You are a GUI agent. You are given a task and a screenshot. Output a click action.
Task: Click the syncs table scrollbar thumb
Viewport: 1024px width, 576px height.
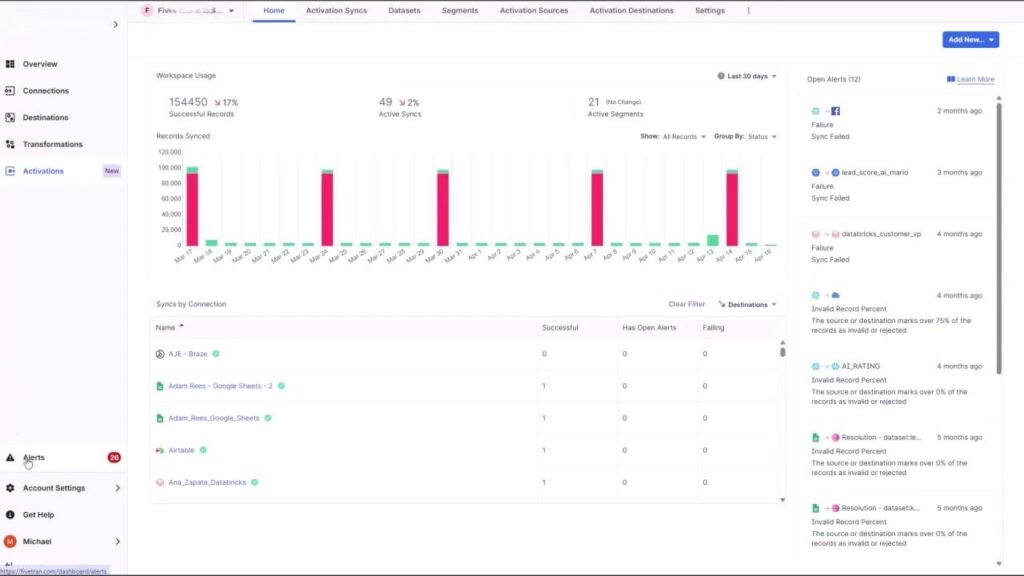pos(782,352)
